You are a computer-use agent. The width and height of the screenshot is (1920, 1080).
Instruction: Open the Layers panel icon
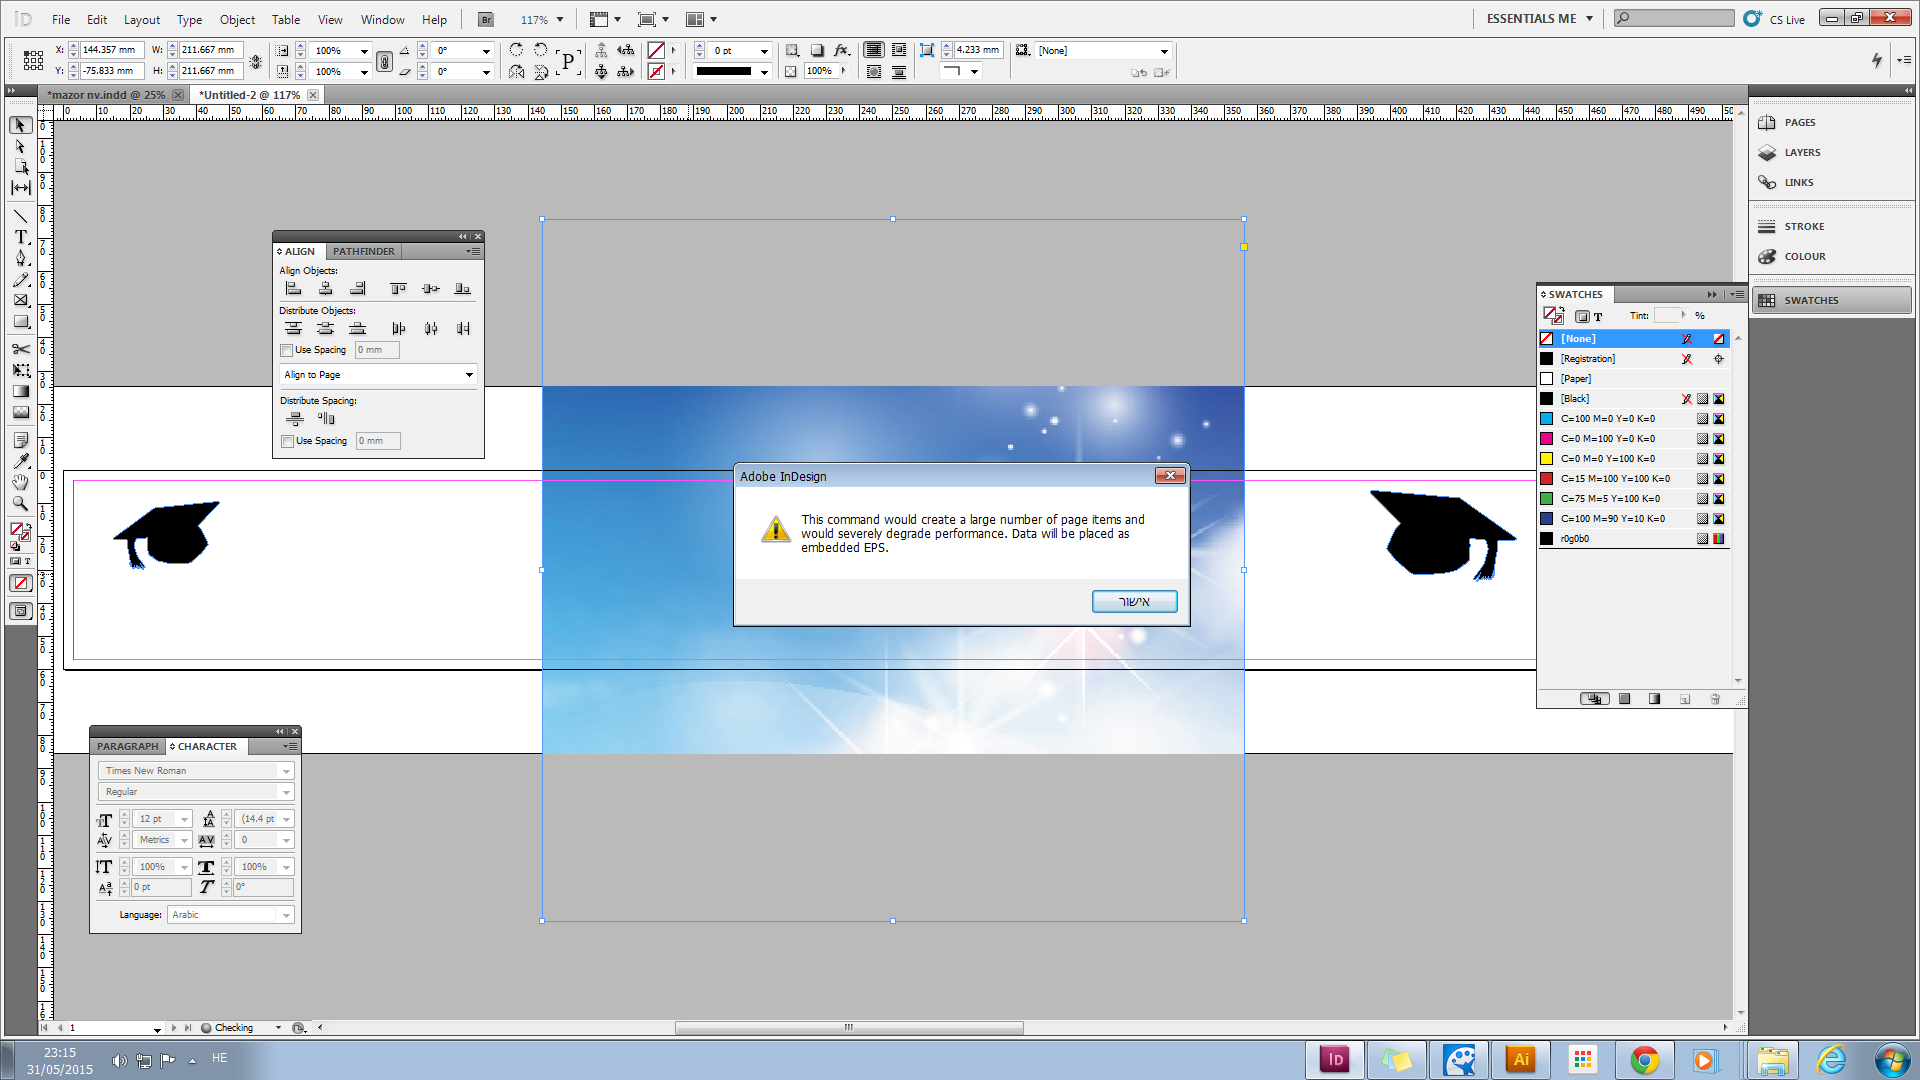tap(1767, 153)
